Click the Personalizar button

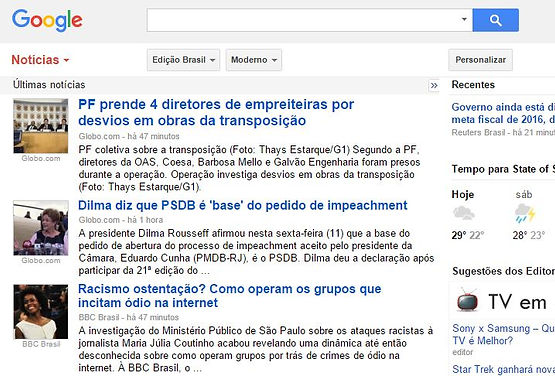[480, 60]
